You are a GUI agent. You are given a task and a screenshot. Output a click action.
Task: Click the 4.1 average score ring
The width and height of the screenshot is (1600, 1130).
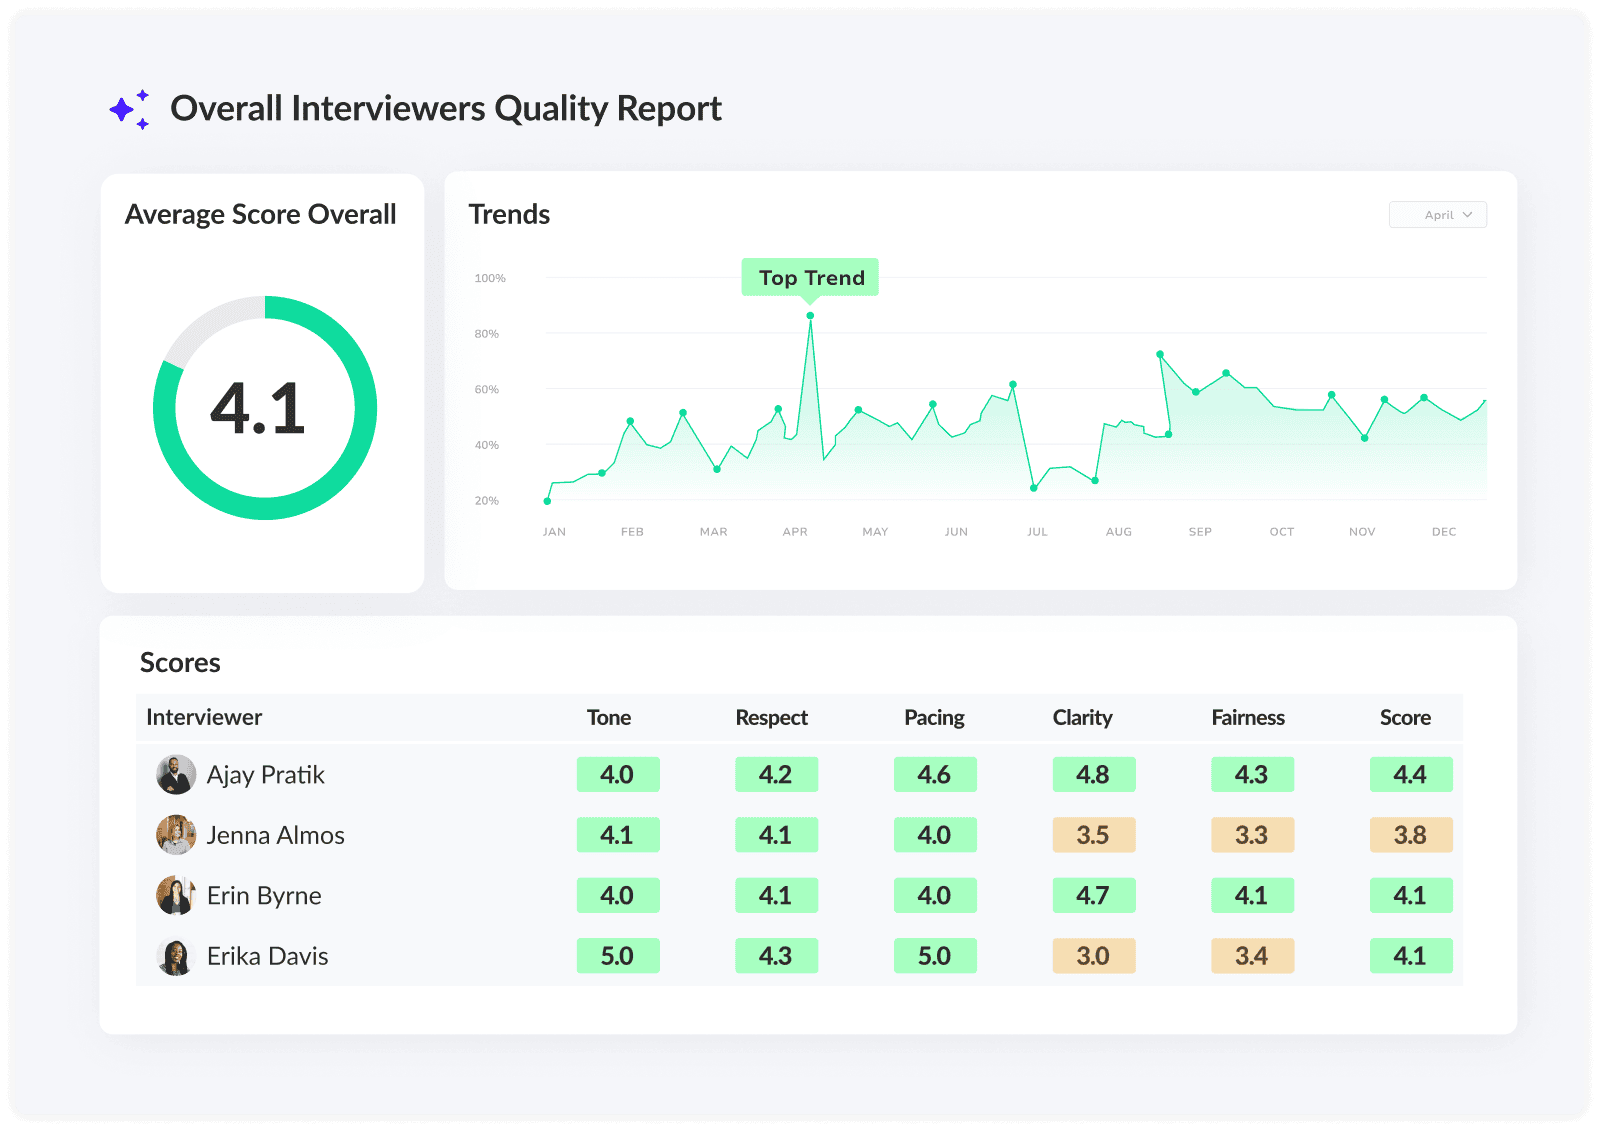point(265,408)
